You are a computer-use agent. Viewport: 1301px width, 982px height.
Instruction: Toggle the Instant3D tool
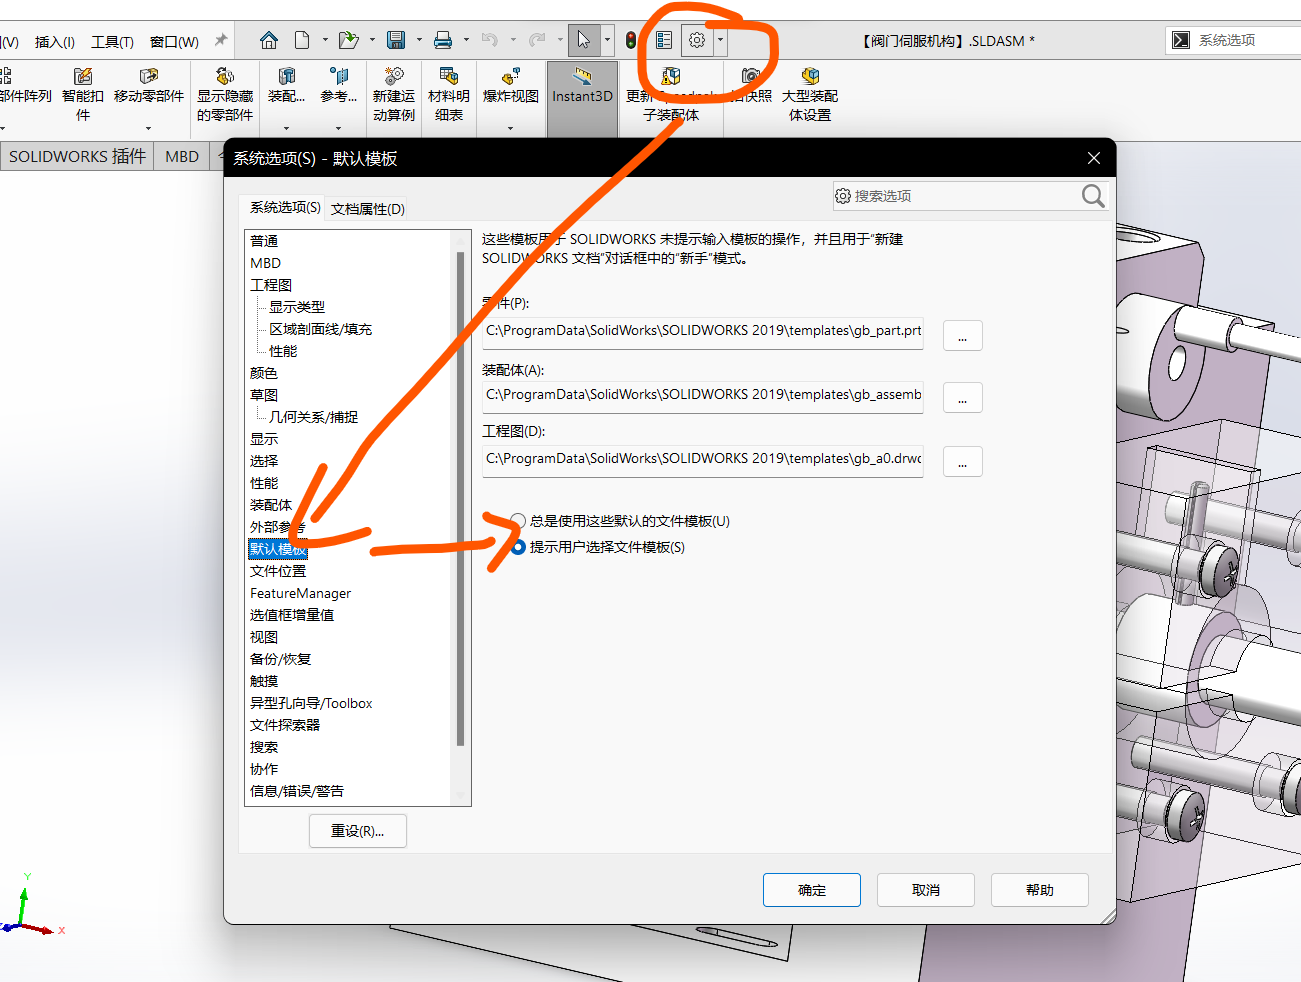click(581, 86)
